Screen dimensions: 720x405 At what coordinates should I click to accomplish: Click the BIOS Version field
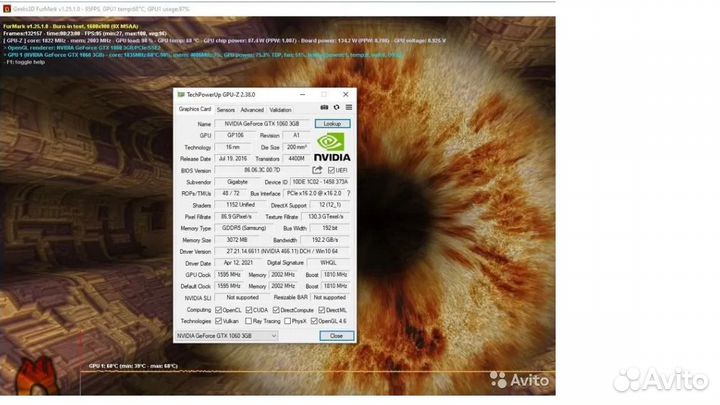point(262,170)
